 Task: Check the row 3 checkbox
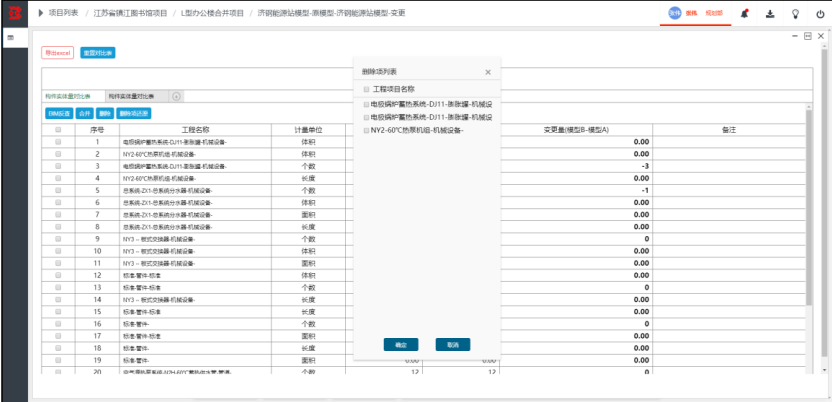click(x=58, y=166)
